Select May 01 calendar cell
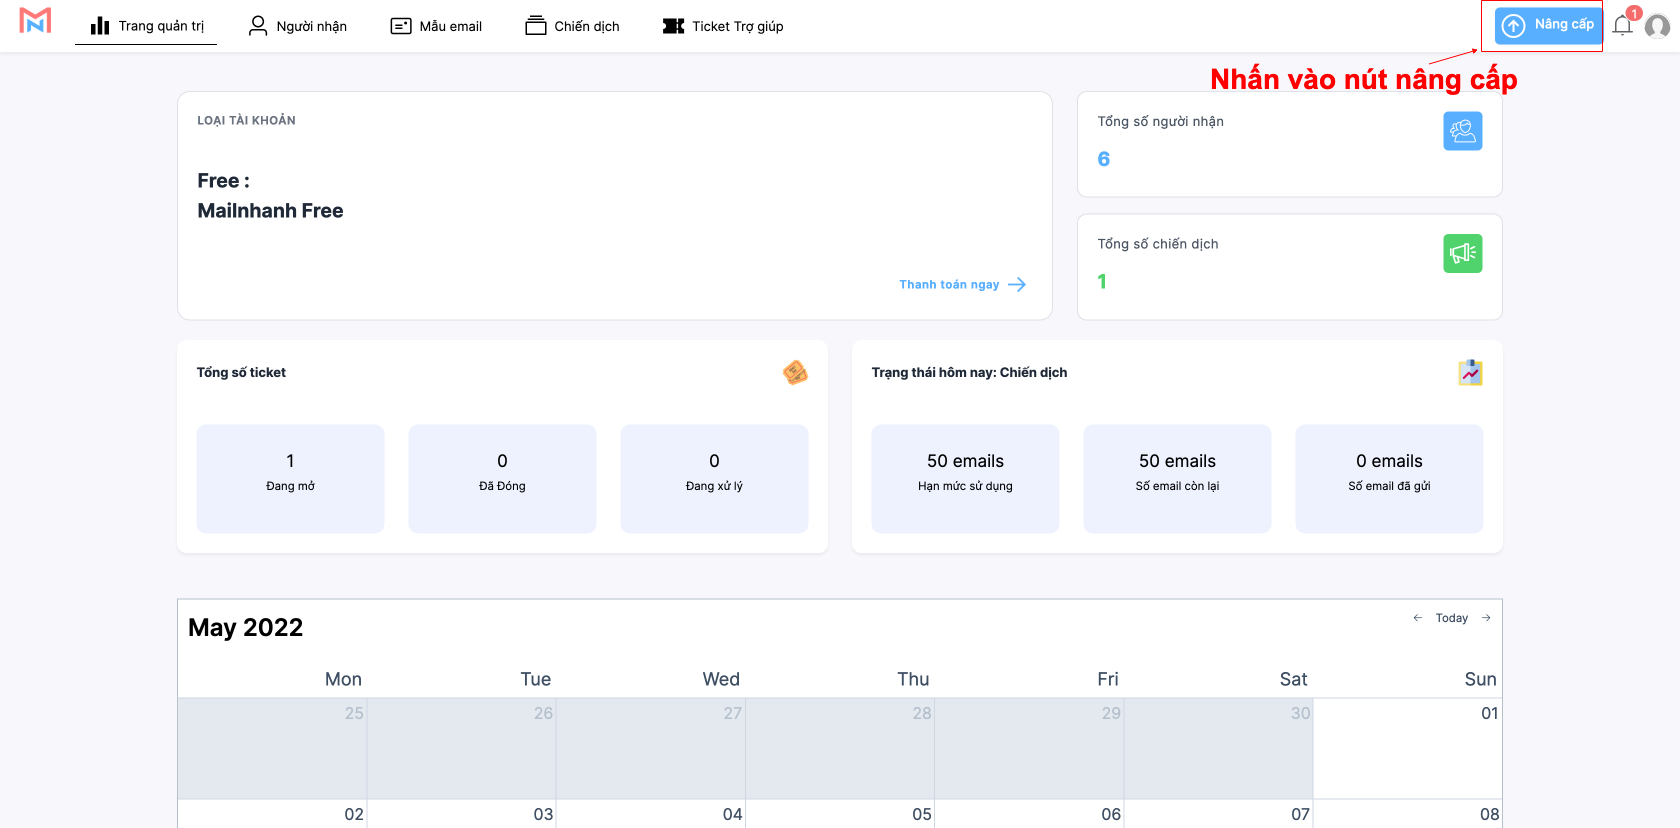The image size is (1680, 828). [x=1407, y=748]
